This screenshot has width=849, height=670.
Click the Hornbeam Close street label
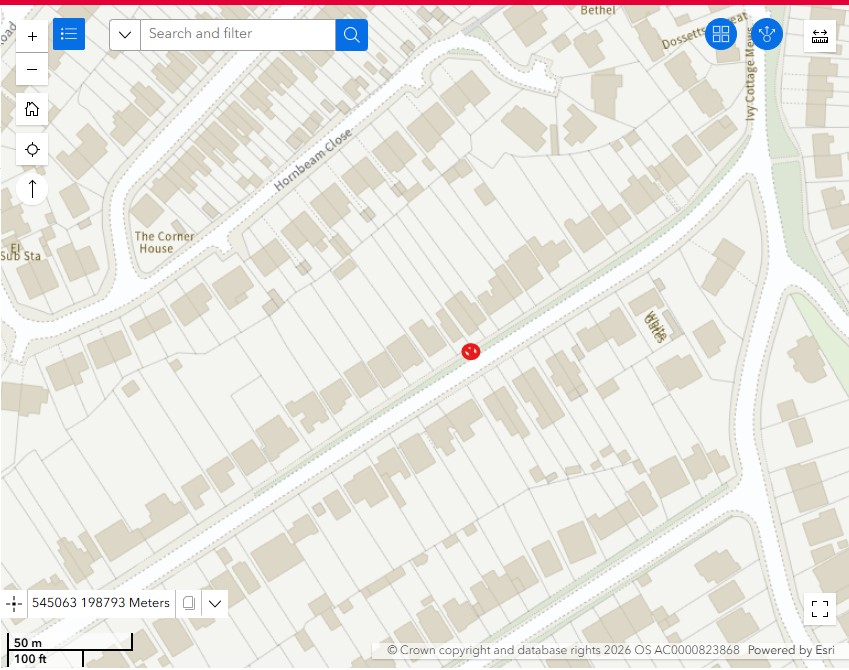(x=312, y=160)
